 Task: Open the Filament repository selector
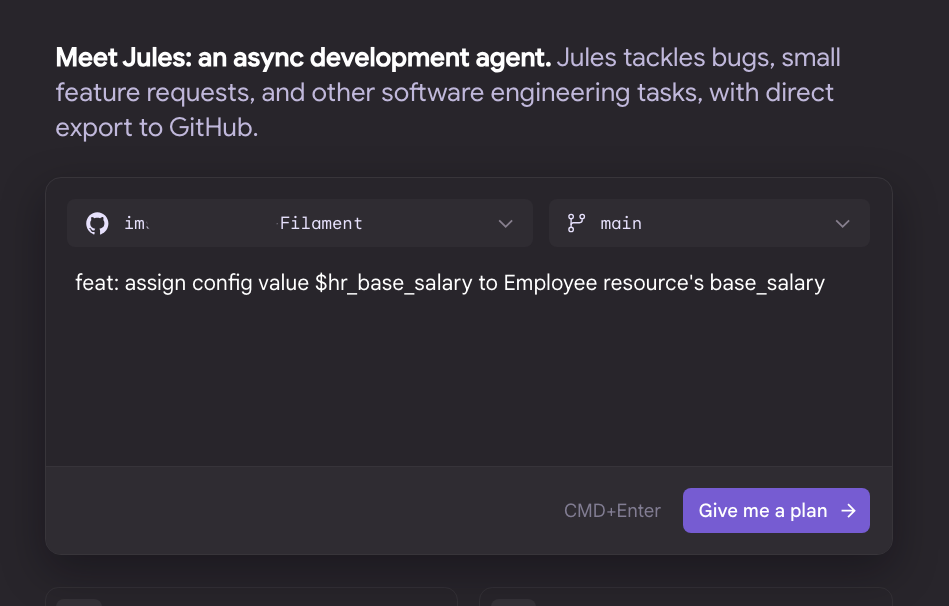[x=300, y=223]
